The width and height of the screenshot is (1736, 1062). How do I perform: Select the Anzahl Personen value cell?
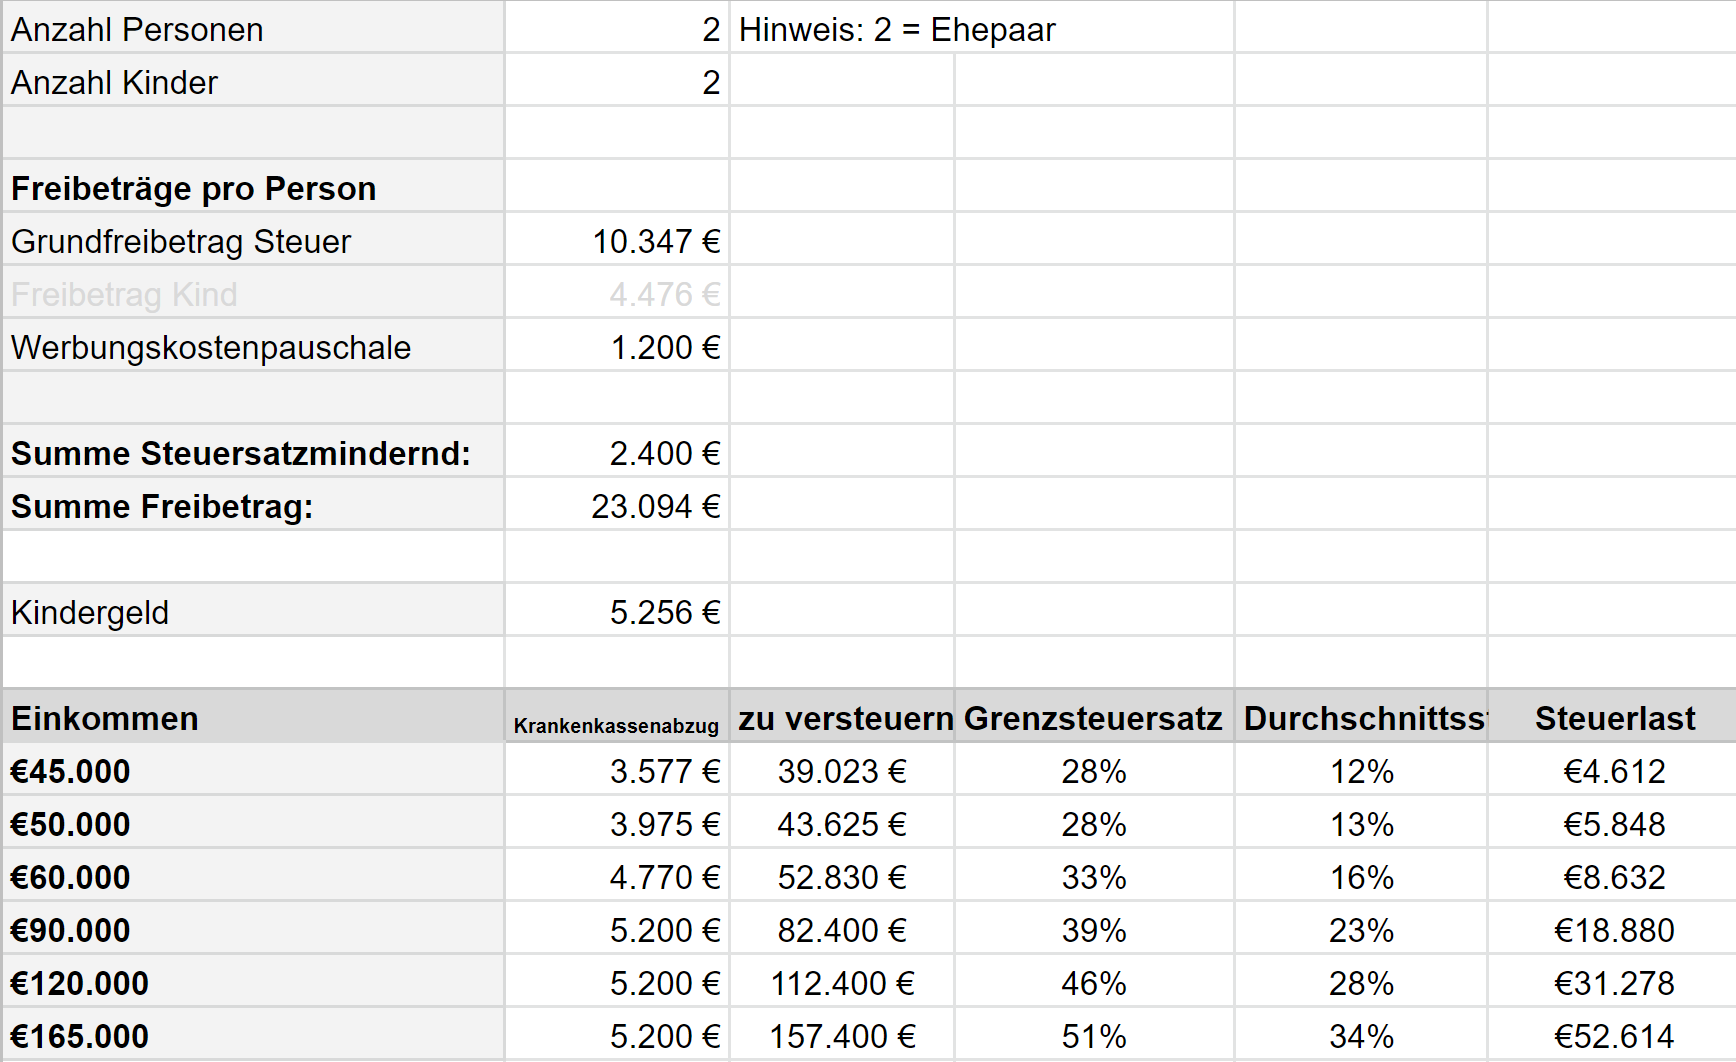(617, 29)
